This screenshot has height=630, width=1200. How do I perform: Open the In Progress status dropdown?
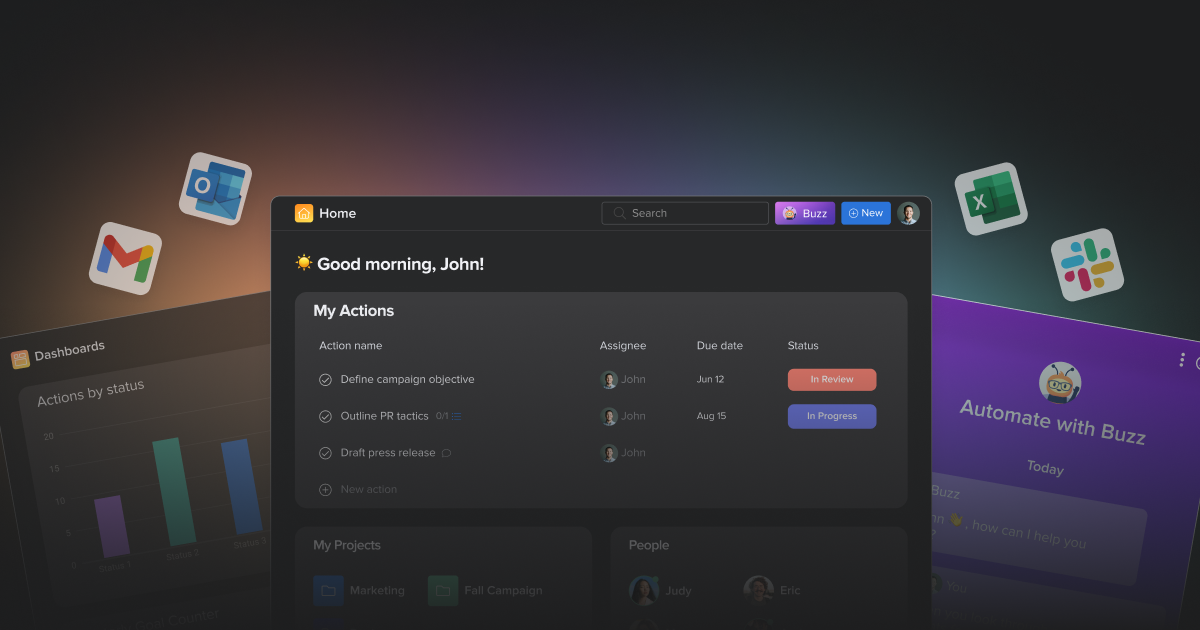[x=832, y=416]
